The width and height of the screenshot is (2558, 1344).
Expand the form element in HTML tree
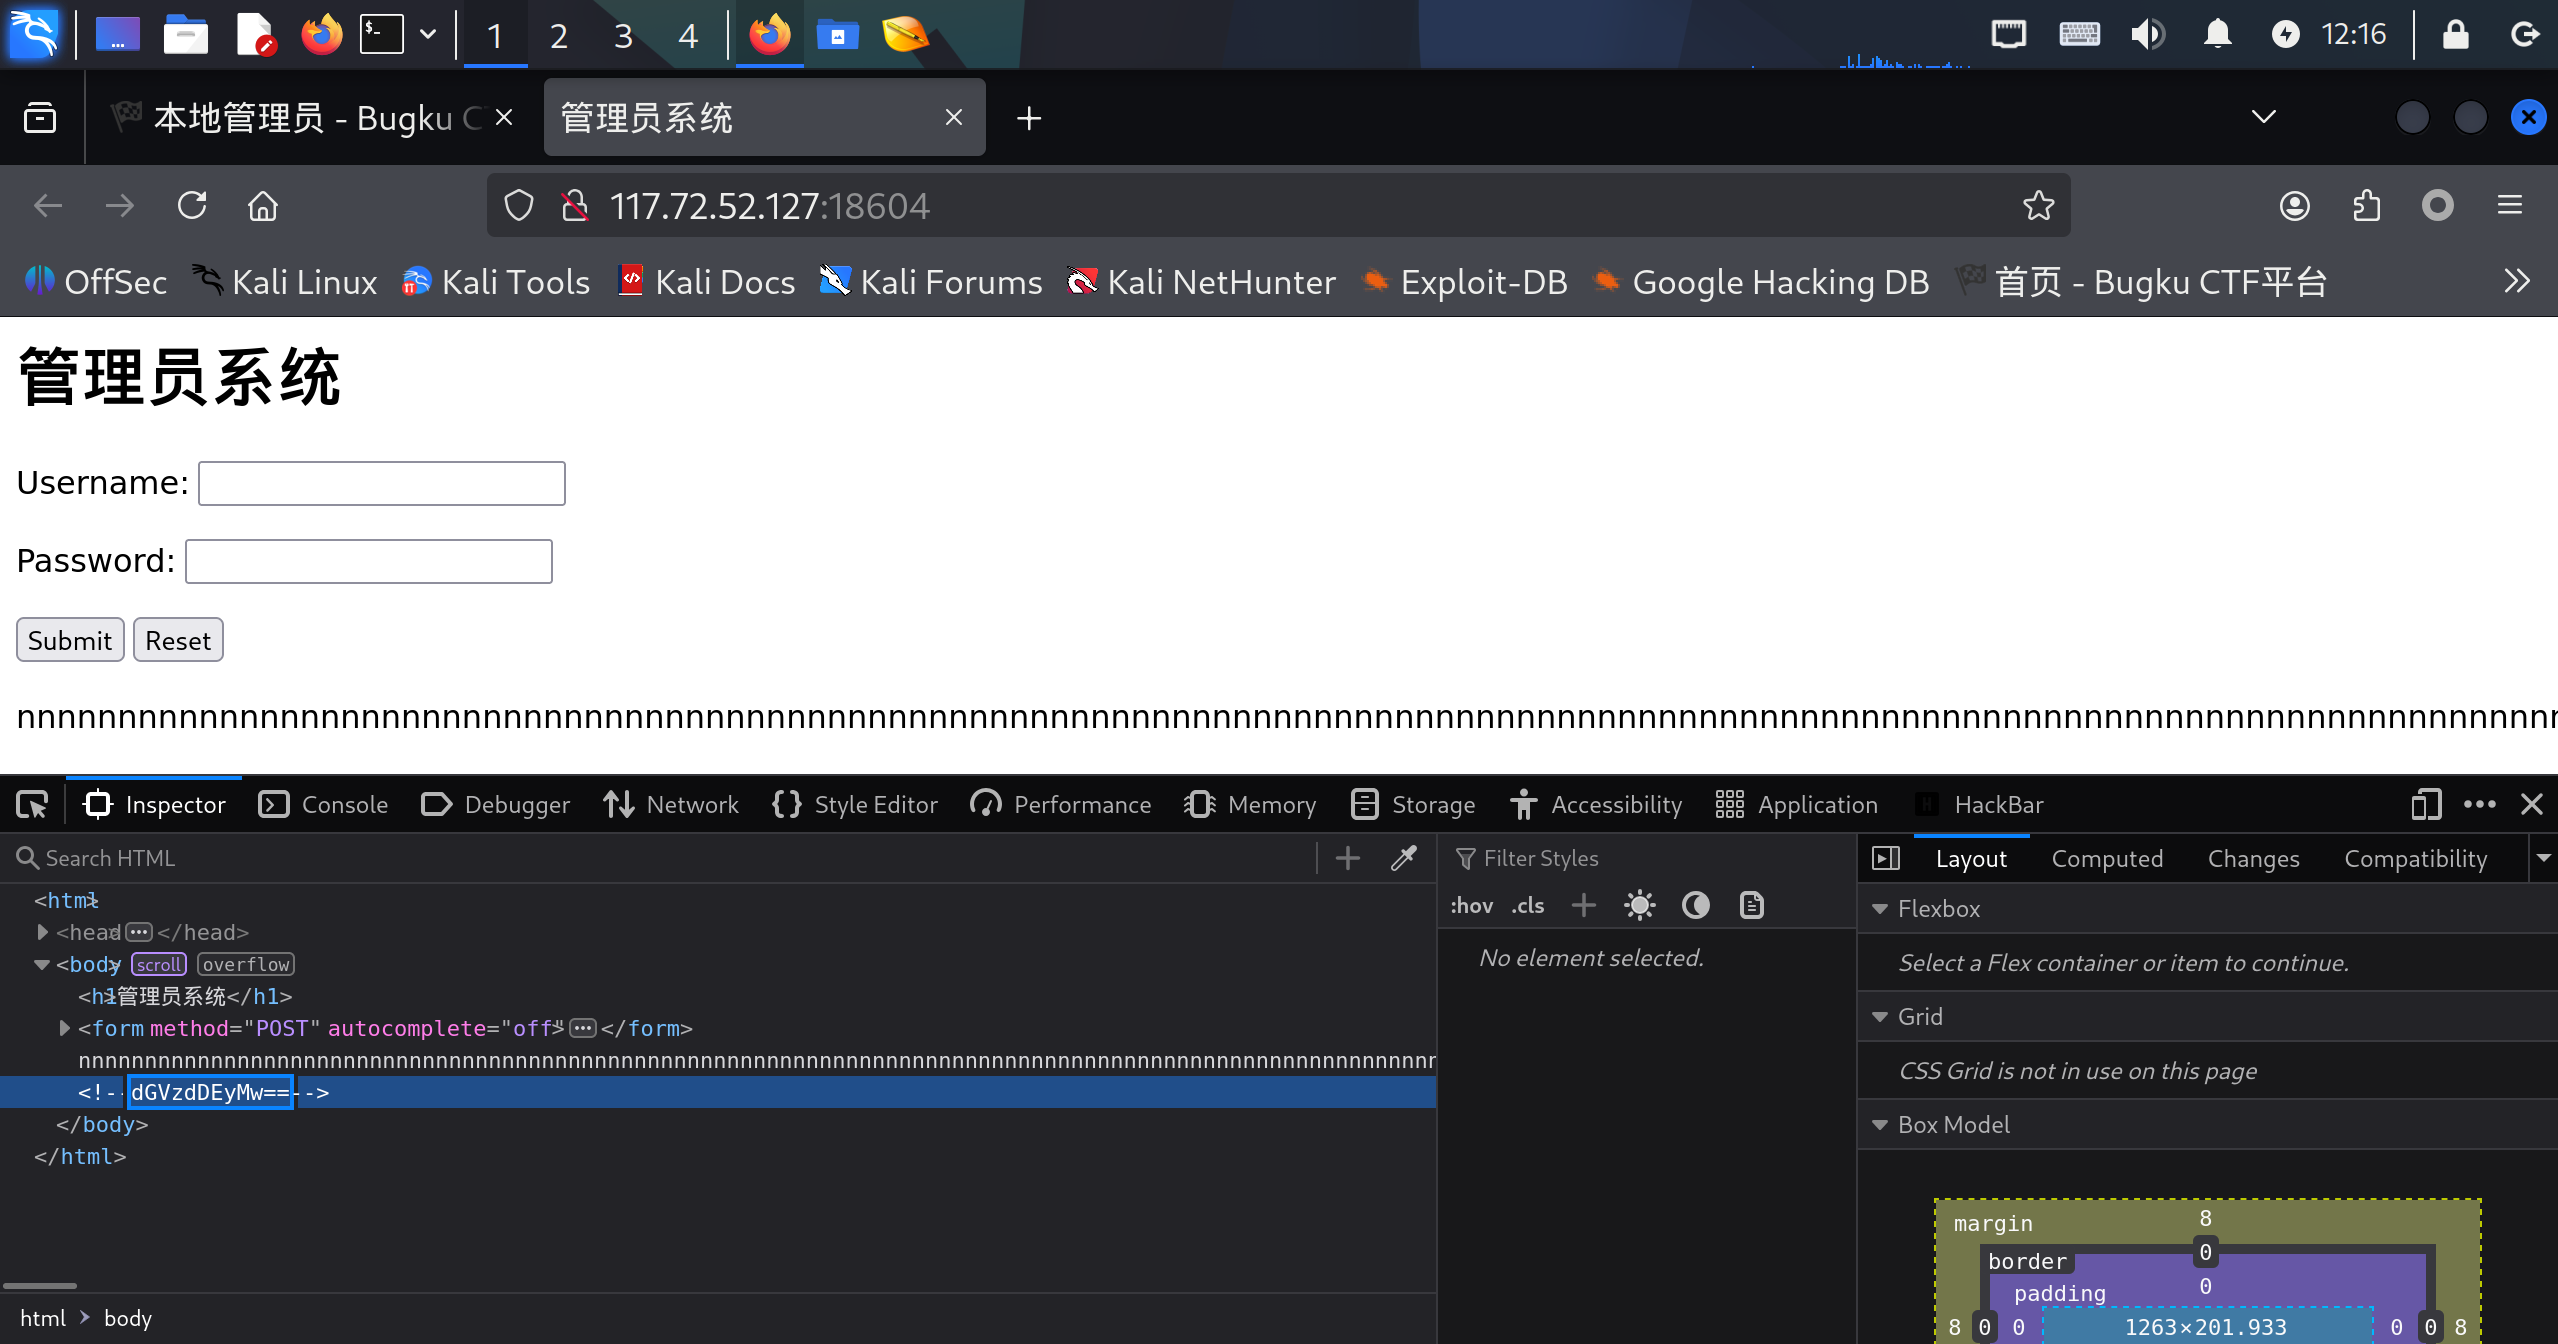coord(65,1028)
